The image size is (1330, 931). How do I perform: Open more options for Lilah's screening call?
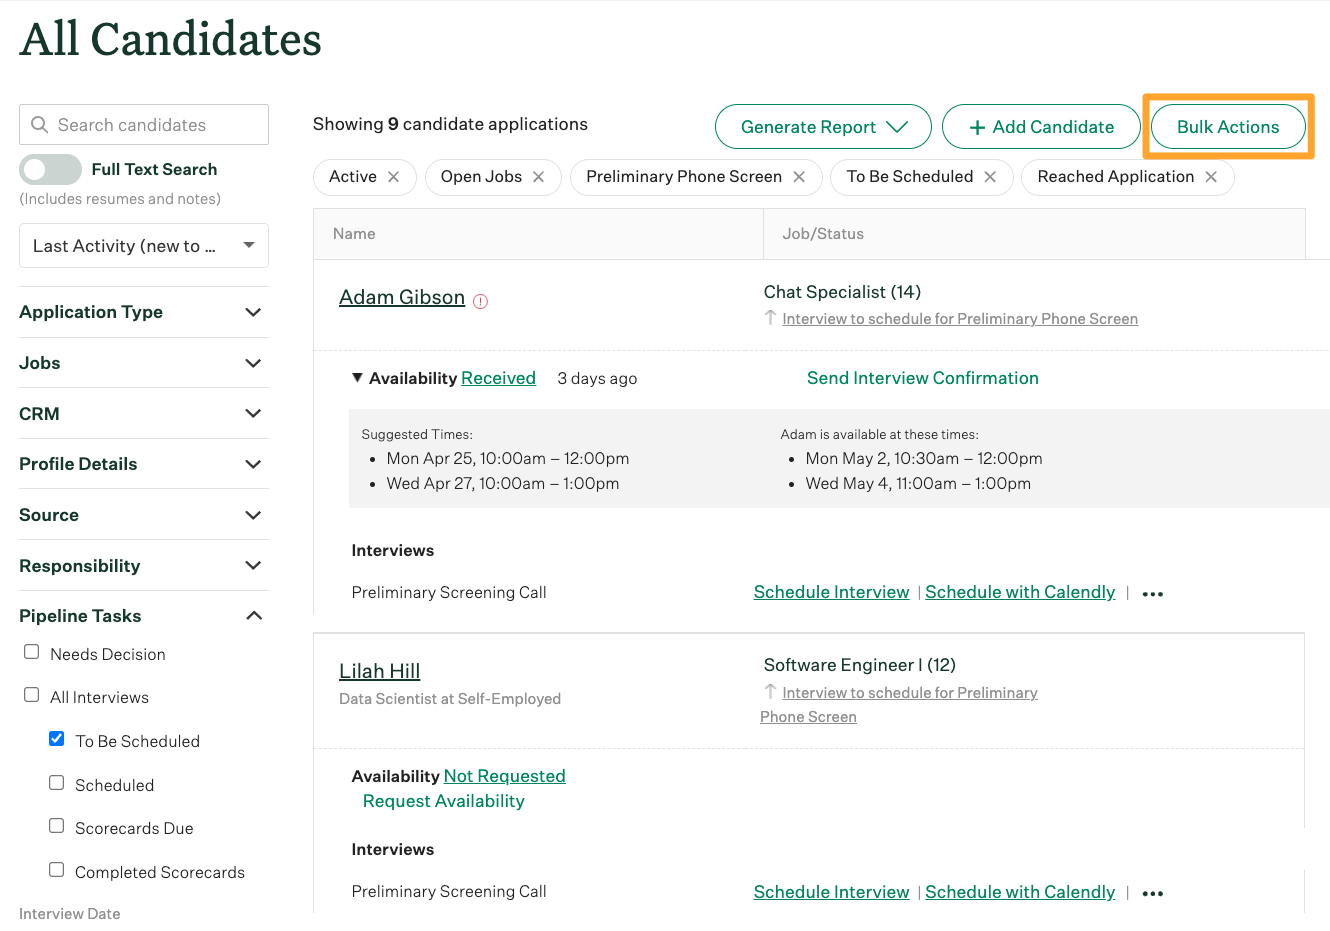pos(1153,894)
